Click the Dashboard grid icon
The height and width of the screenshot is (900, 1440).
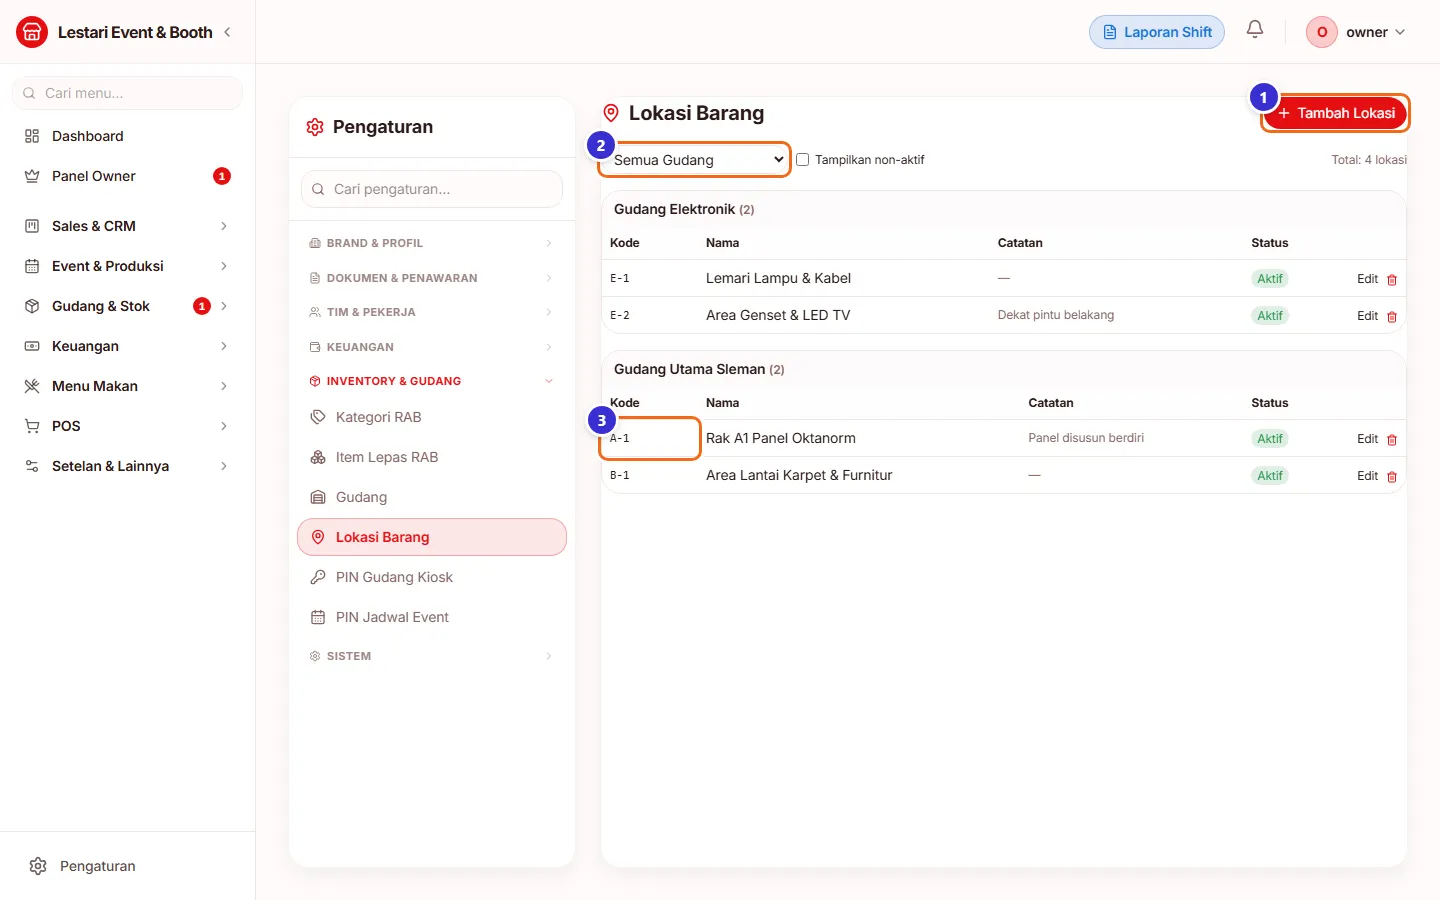(32, 136)
